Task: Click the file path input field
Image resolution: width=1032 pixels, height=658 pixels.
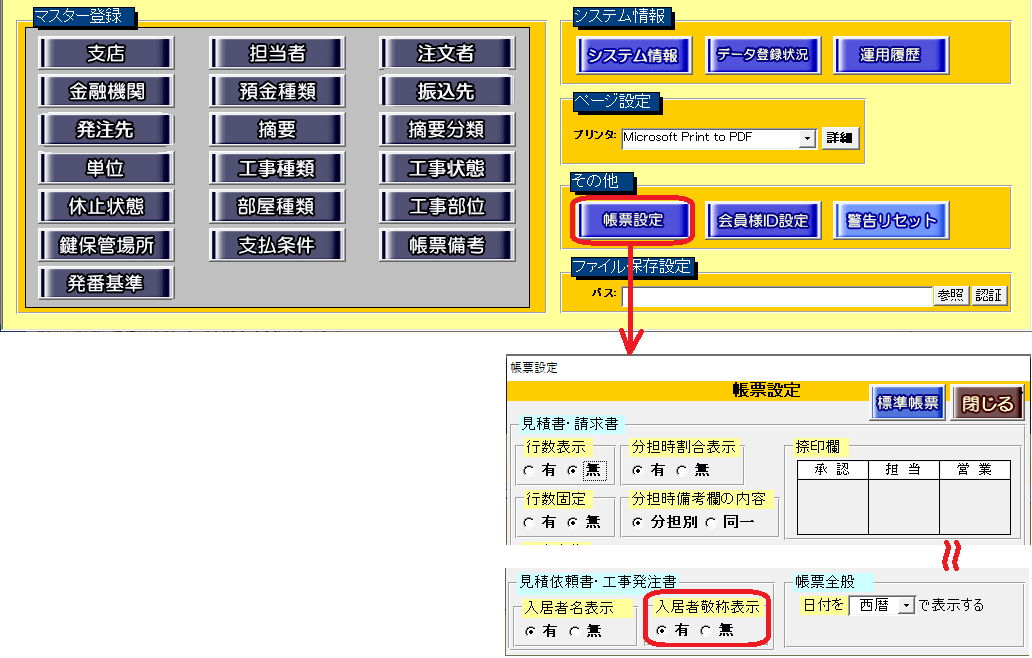Action: [776, 296]
